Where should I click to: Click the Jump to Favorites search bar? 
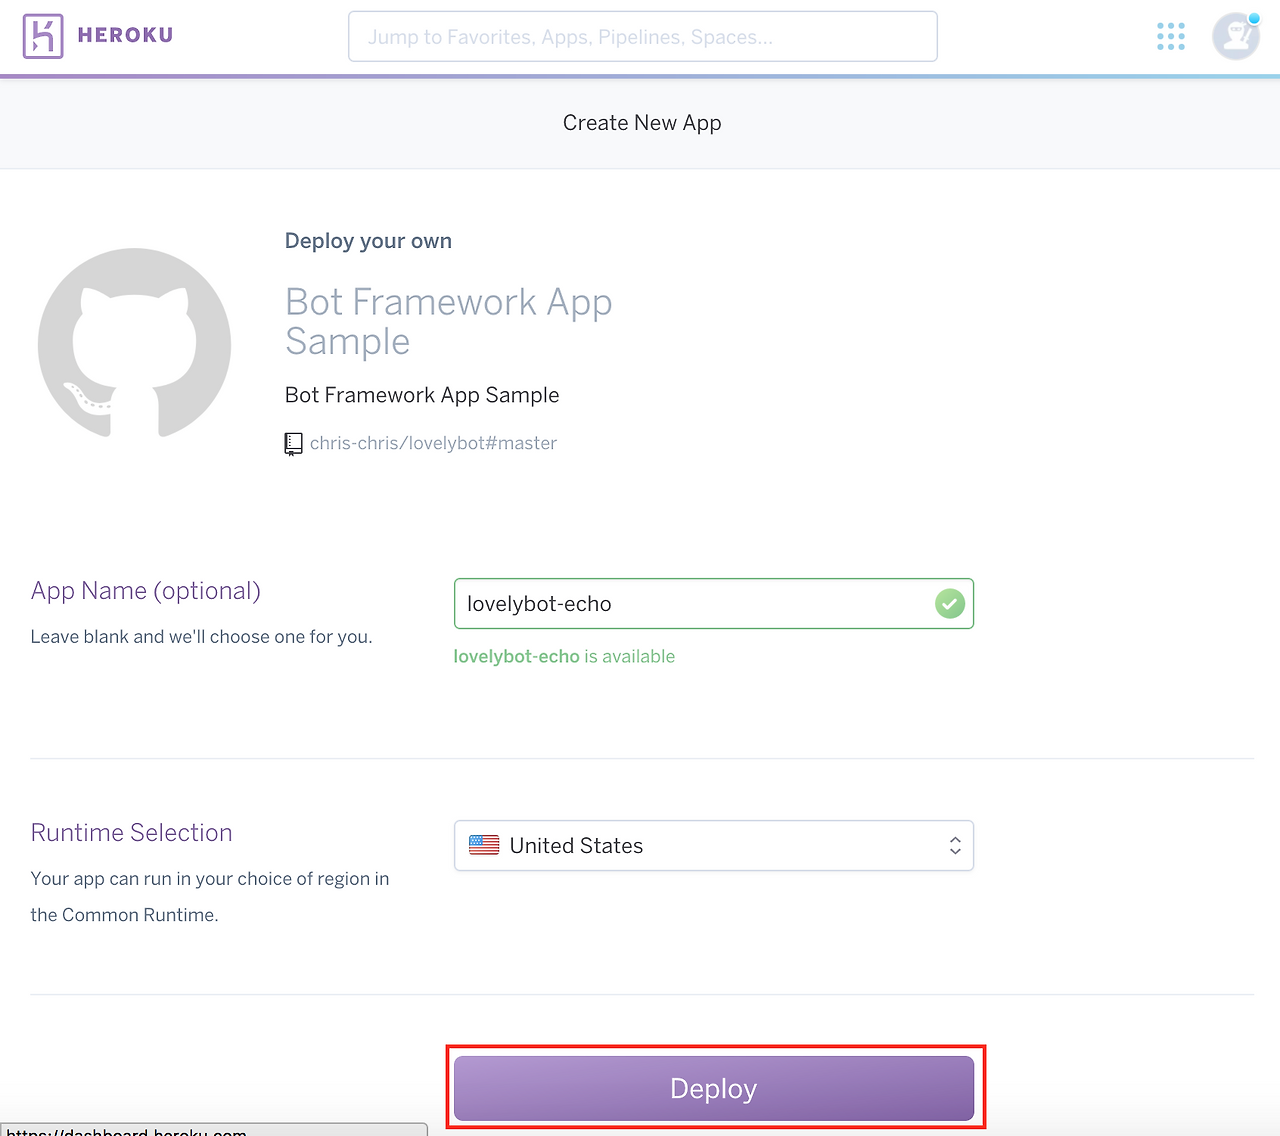642,35
